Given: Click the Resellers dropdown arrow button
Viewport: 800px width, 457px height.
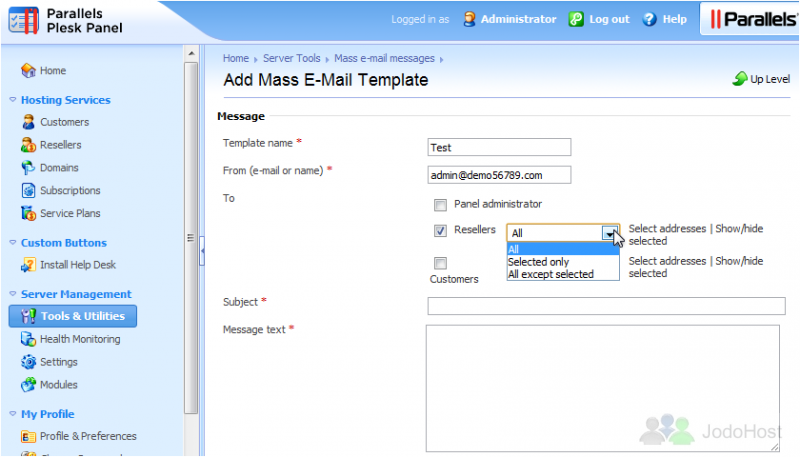Looking at the screenshot, I should 610,233.
